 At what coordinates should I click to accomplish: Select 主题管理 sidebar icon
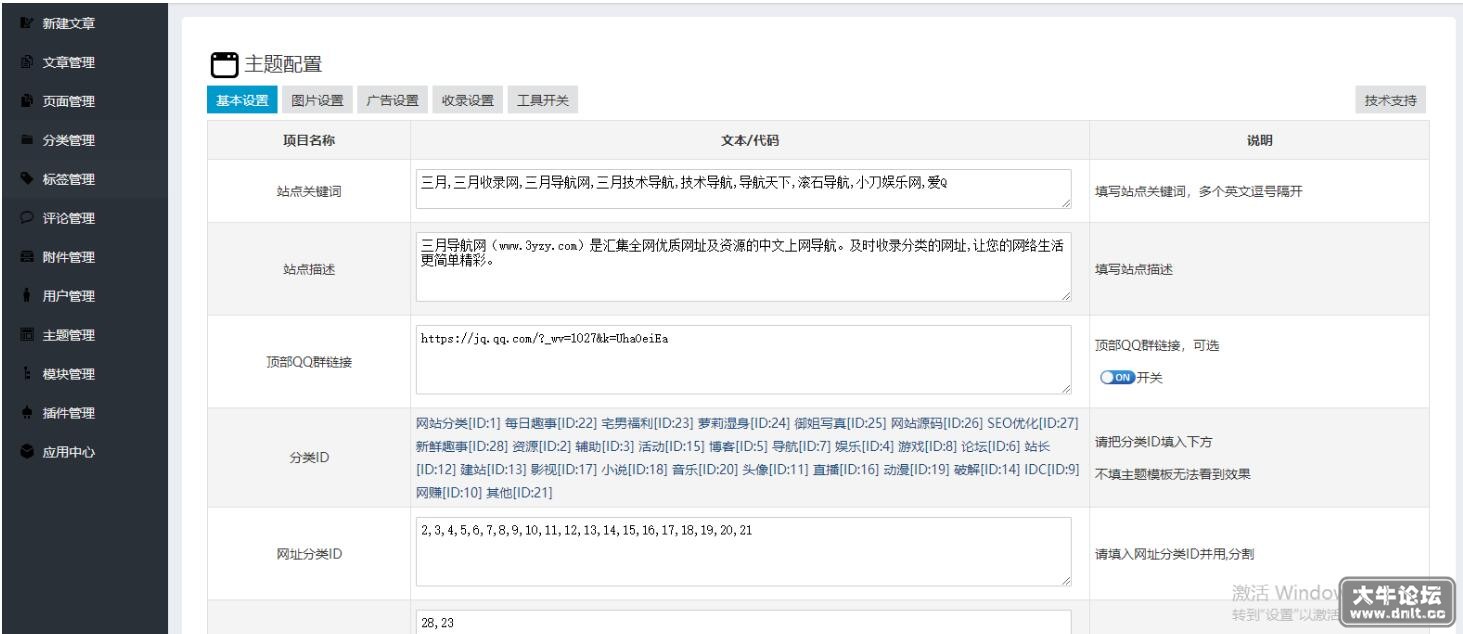pyautogui.click(x=26, y=335)
